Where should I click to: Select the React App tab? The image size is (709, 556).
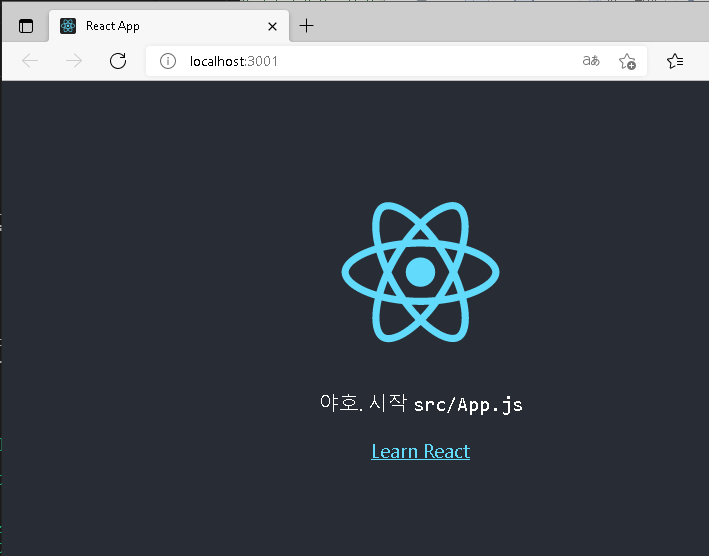tap(169, 26)
